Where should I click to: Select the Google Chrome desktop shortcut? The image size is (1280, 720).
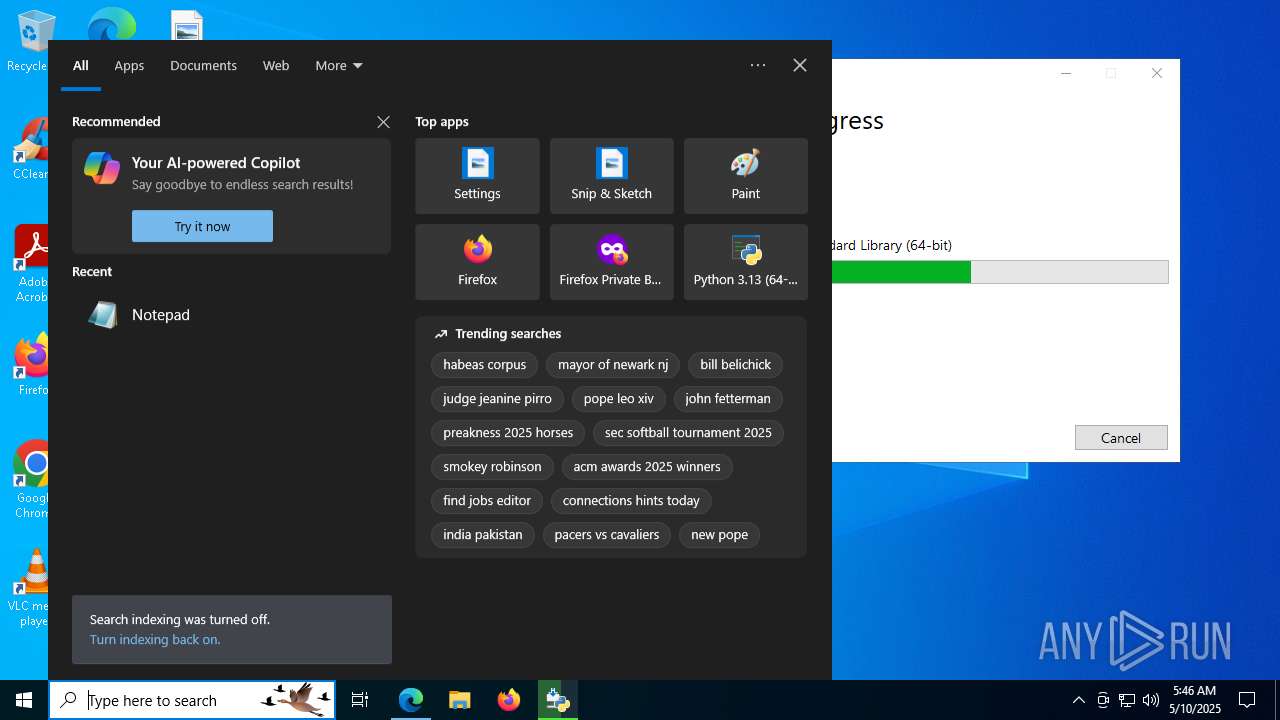[32, 480]
